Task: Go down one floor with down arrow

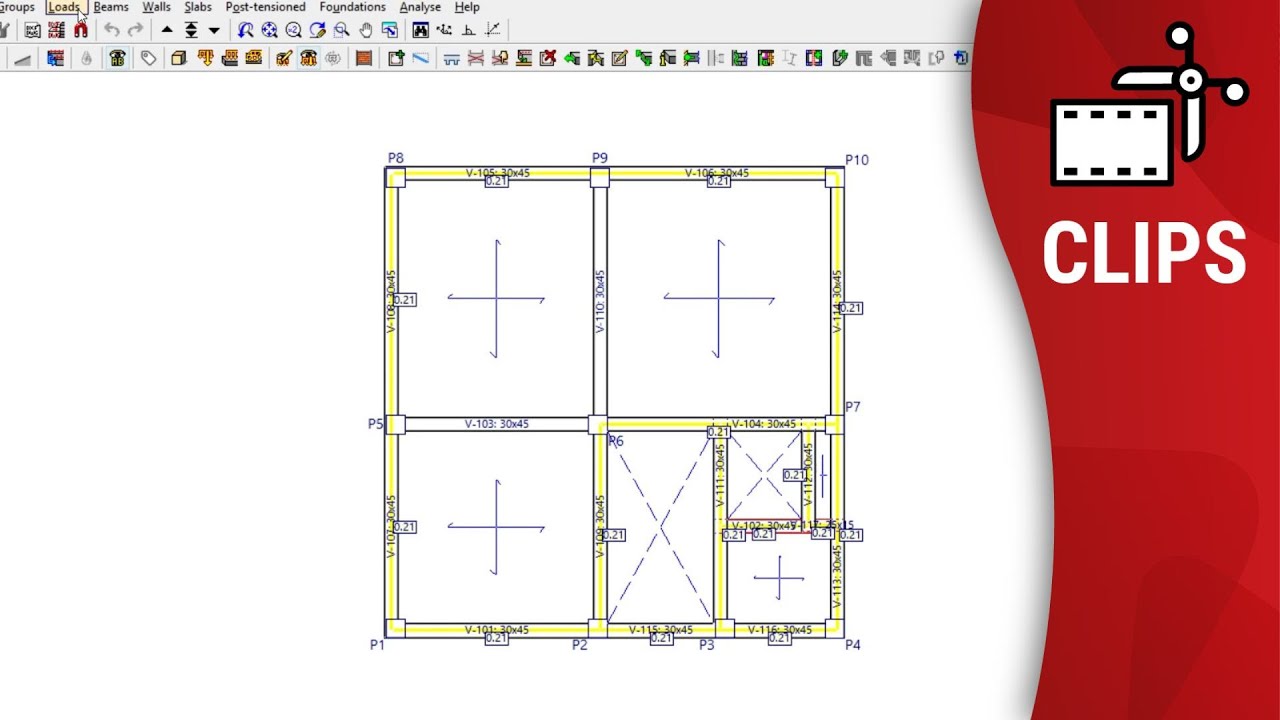Action: [x=214, y=30]
